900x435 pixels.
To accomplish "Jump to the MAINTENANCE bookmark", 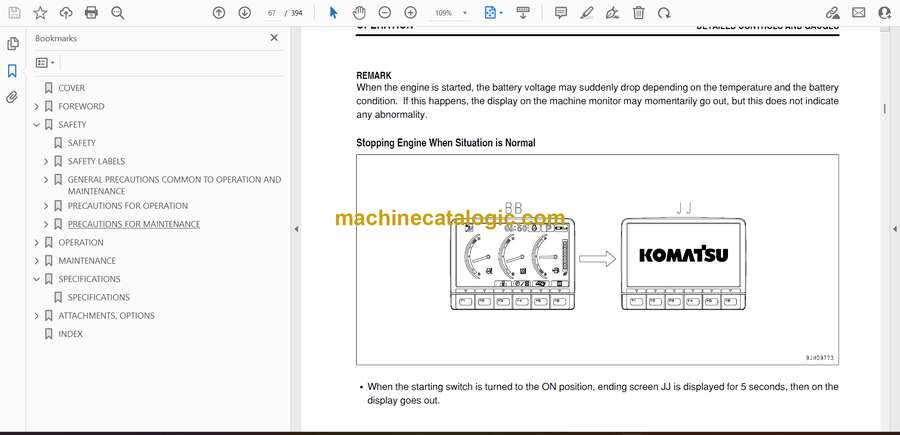I will [87, 261].
